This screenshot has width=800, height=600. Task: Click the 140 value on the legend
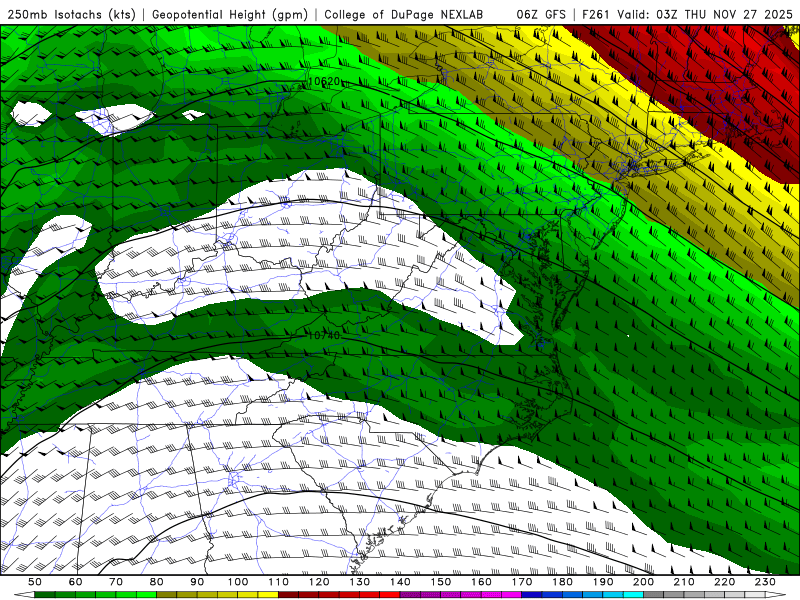coord(400,582)
